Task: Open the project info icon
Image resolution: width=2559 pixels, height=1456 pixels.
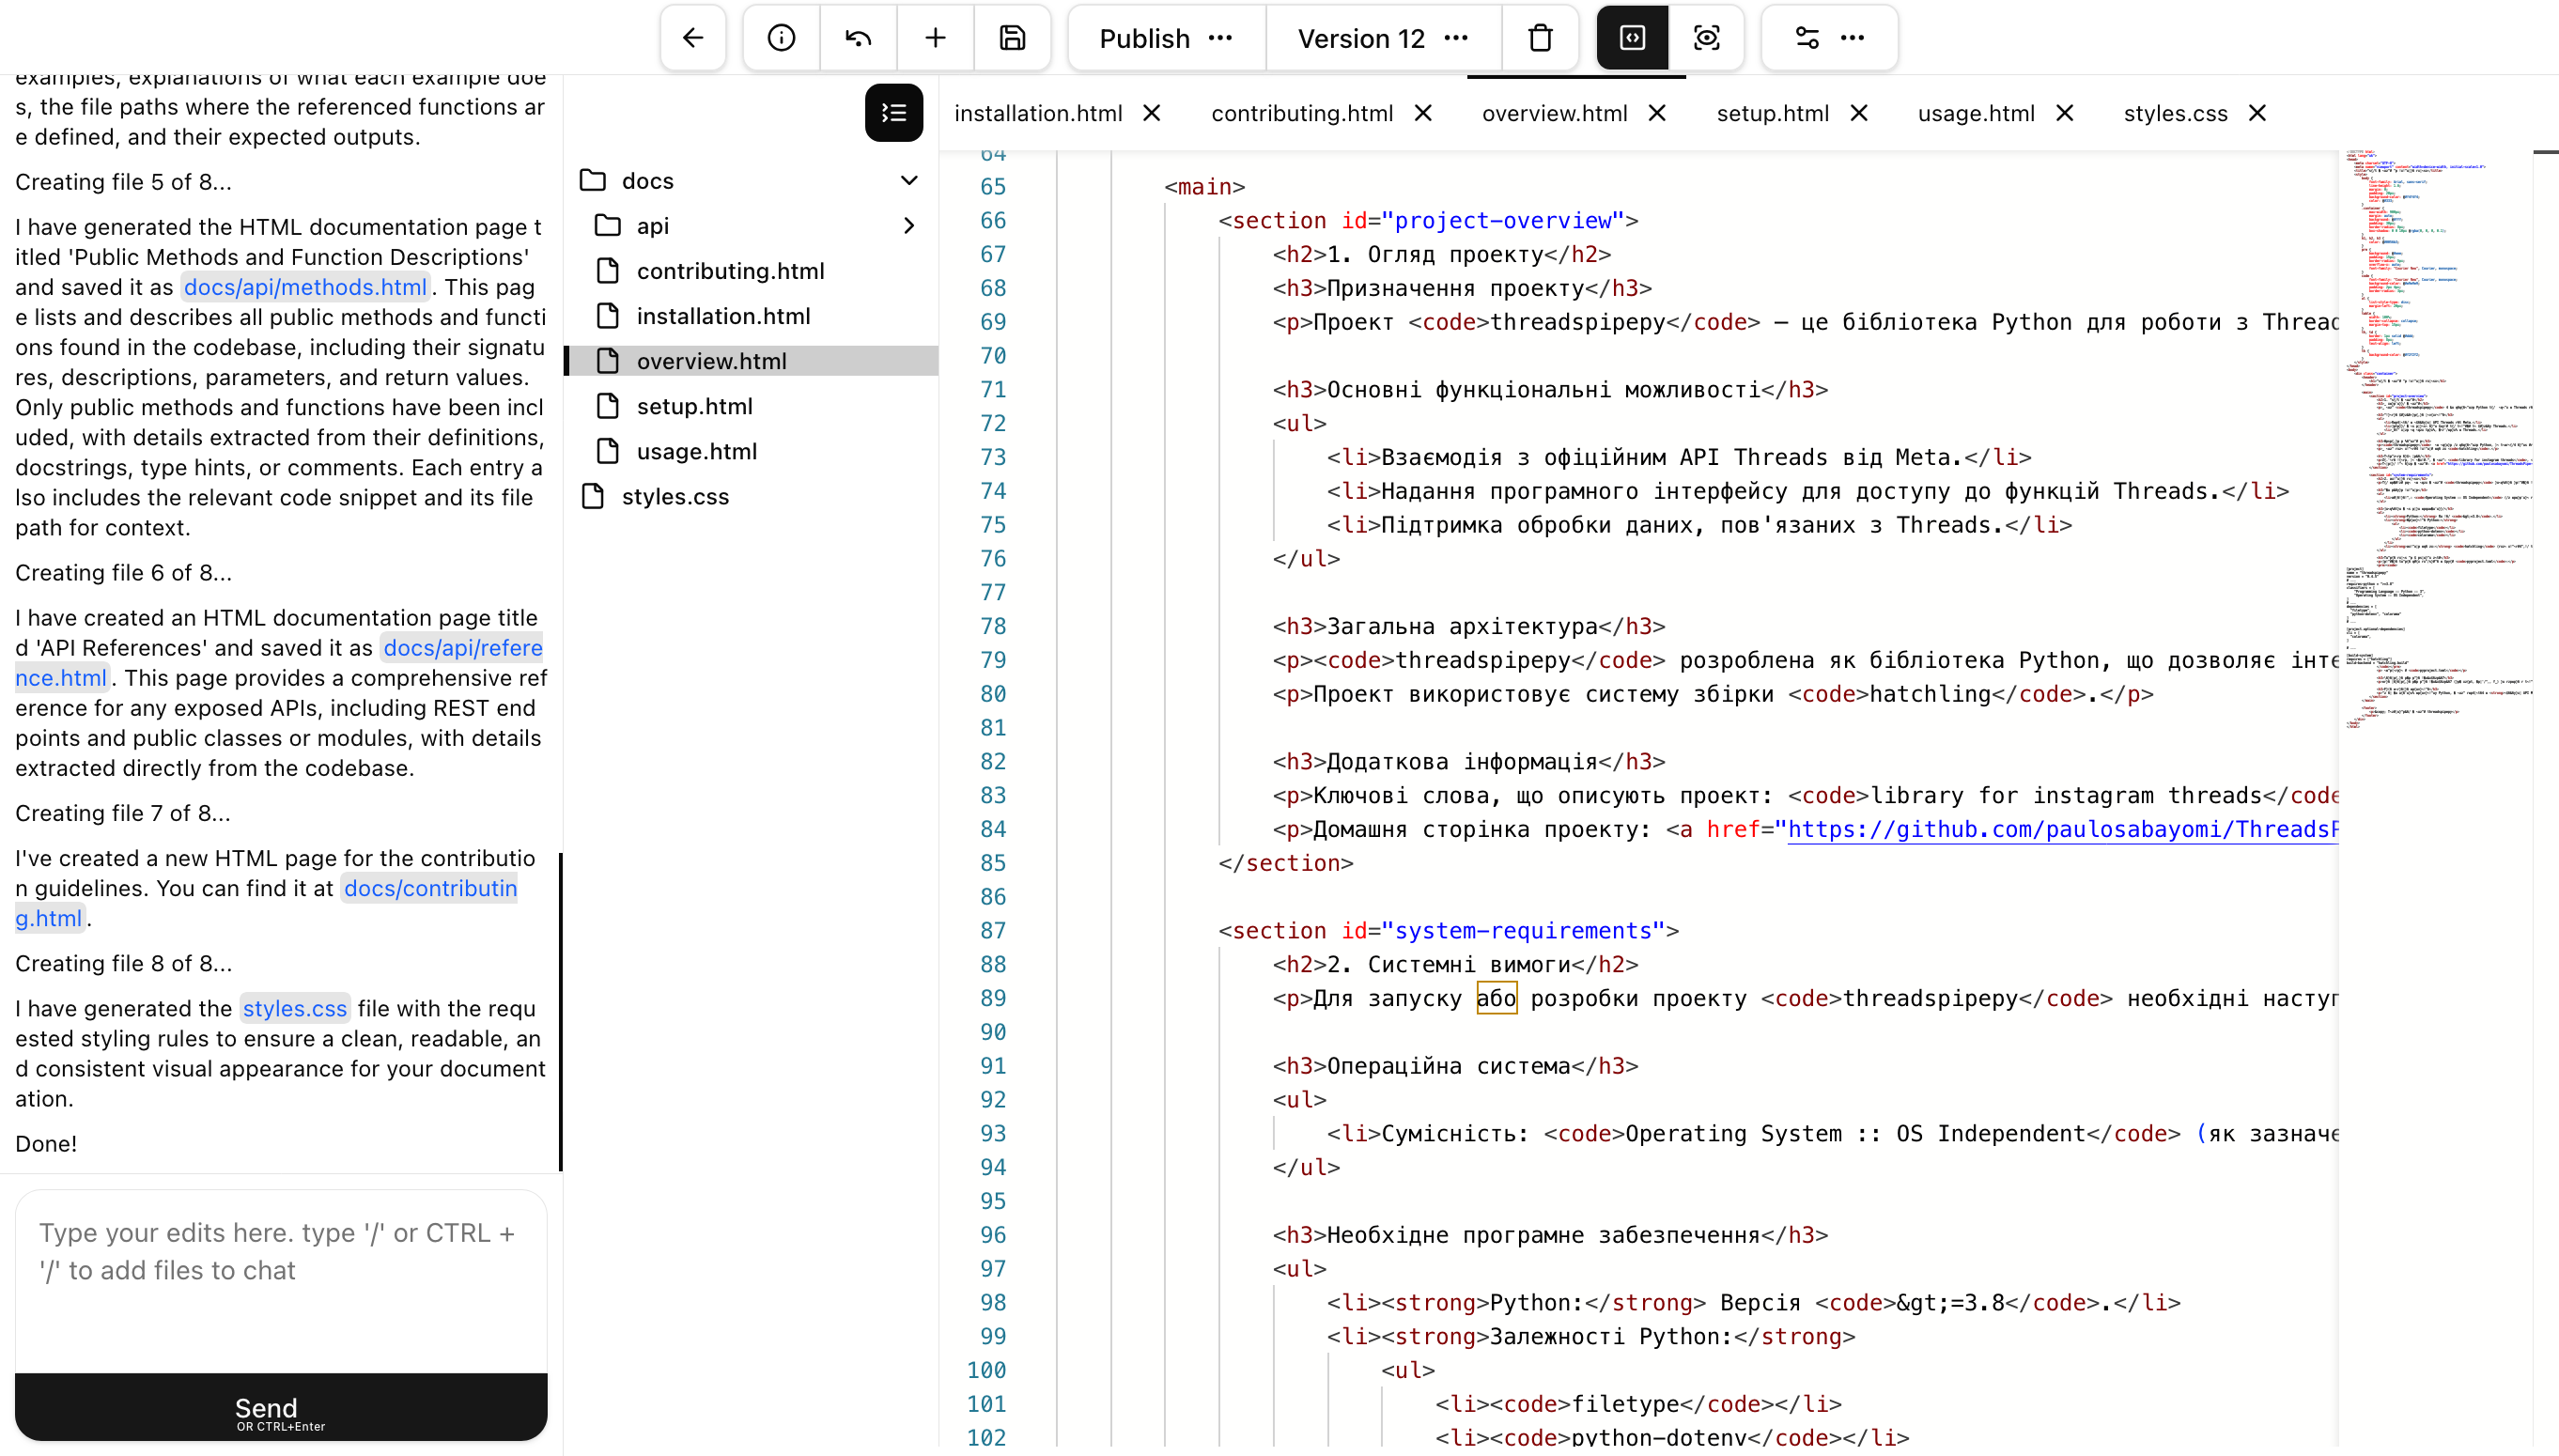Action: tap(779, 37)
